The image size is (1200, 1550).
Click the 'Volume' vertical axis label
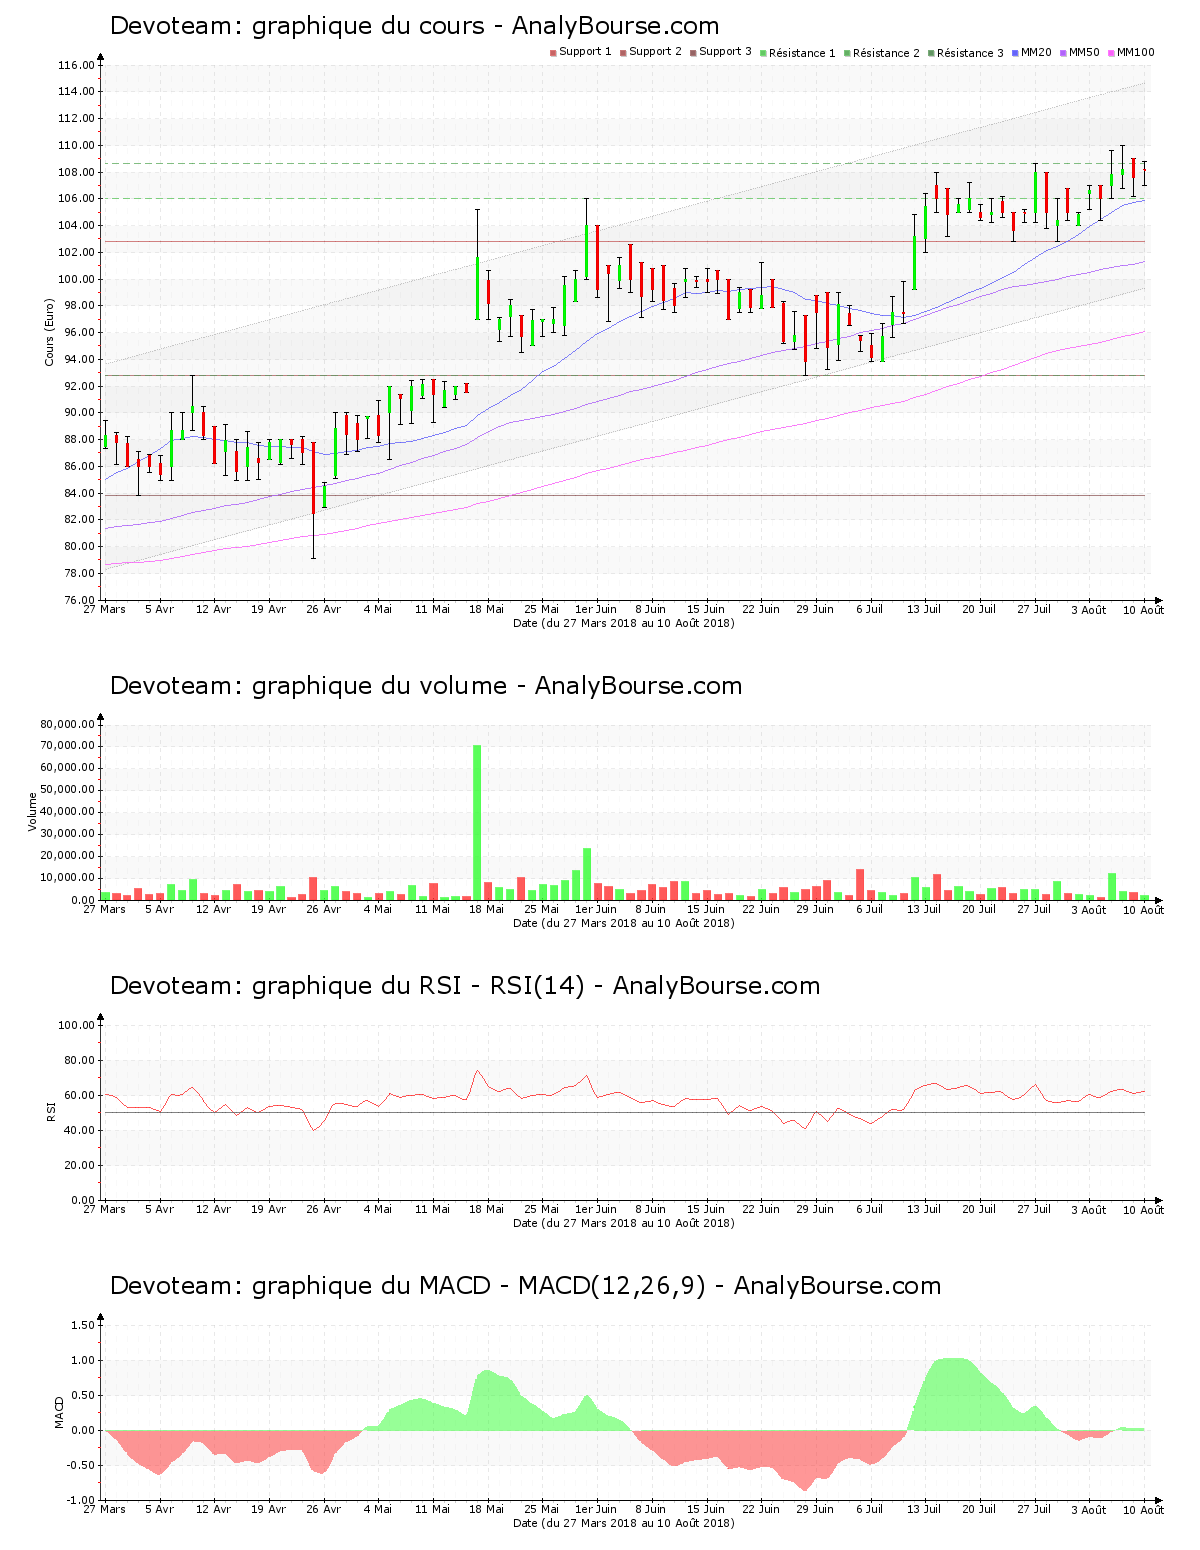point(33,812)
